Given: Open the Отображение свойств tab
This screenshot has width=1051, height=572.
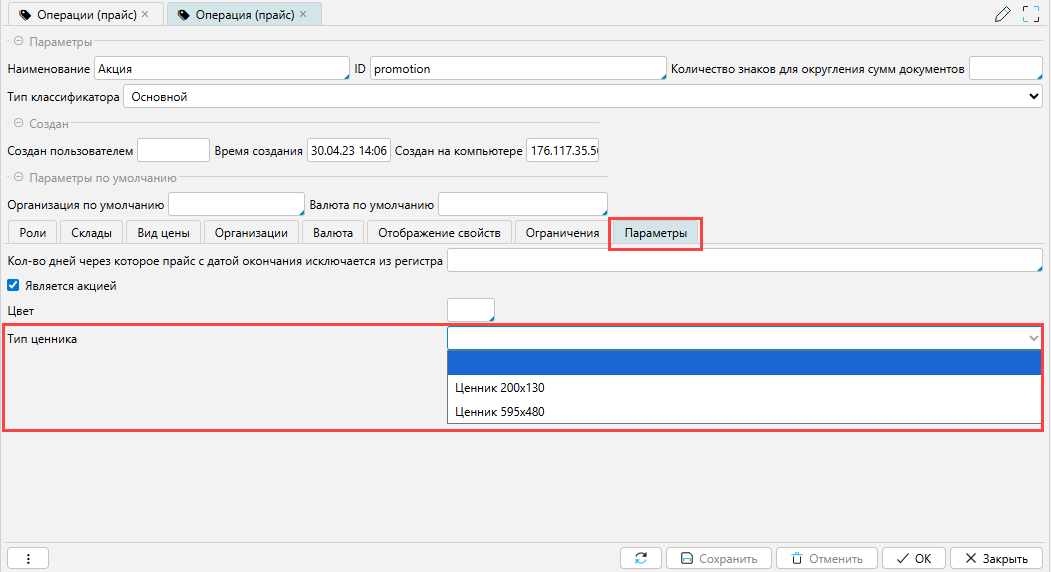Looking at the screenshot, I should click(x=439, y=233).
